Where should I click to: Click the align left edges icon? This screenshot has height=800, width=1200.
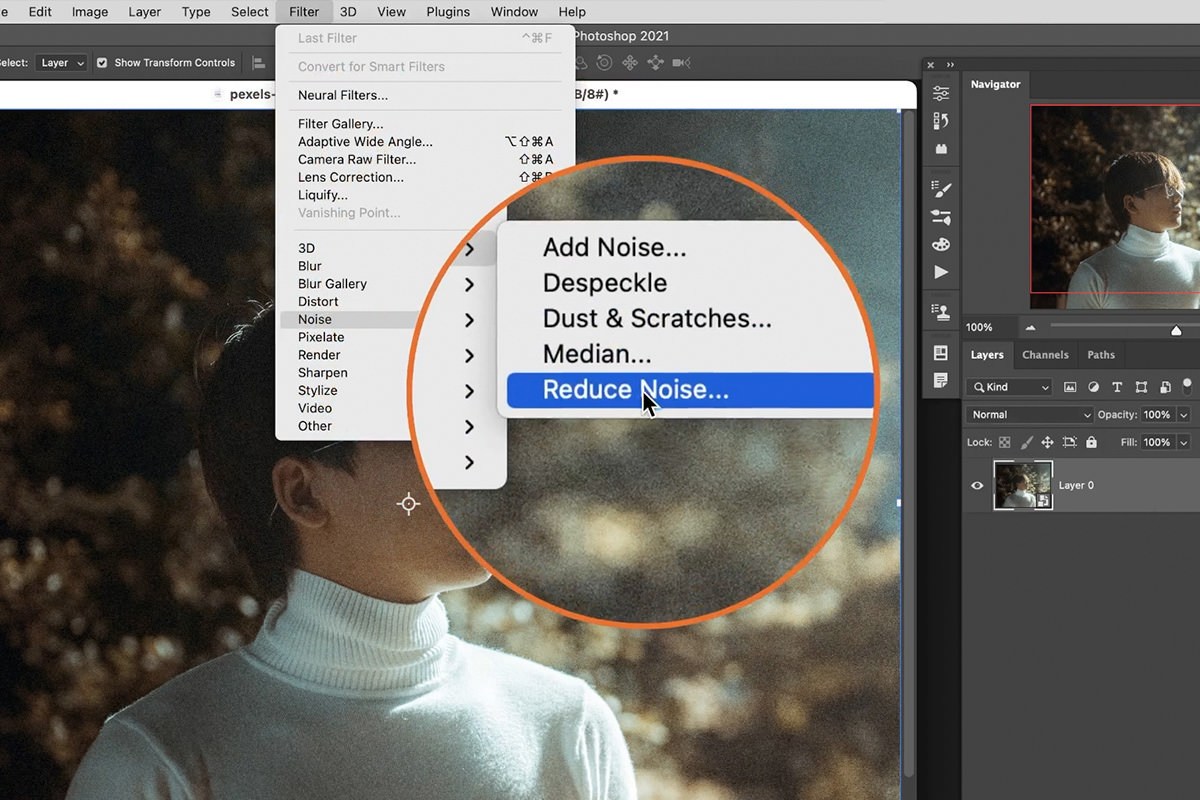[259, 62]
